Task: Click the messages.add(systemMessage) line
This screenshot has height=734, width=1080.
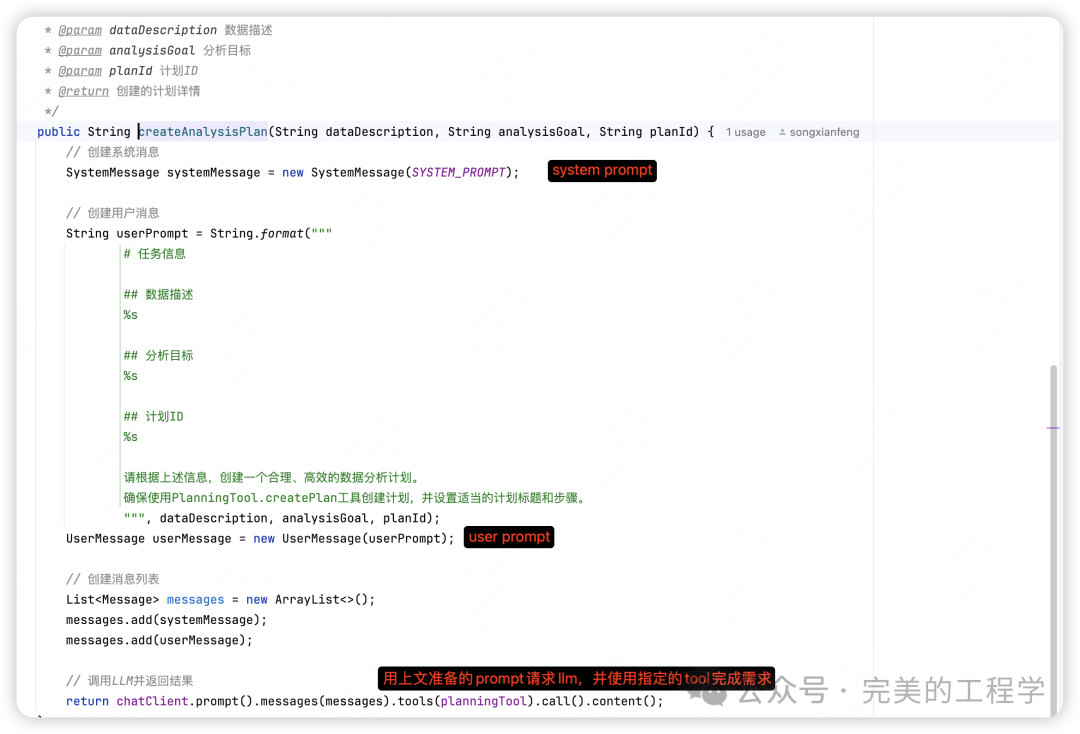Action: 167,620
